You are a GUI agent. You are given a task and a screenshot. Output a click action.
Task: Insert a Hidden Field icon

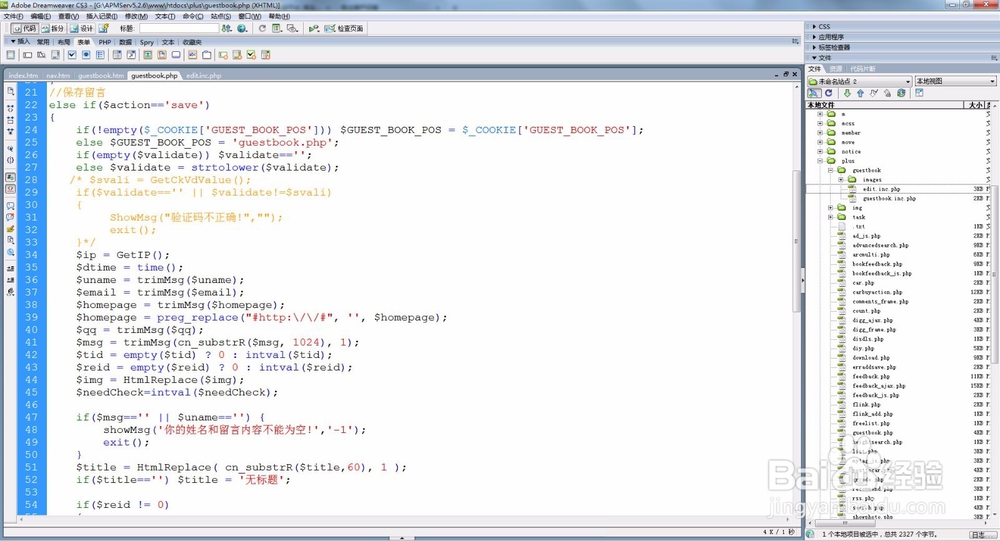click(x=41, y=56)
